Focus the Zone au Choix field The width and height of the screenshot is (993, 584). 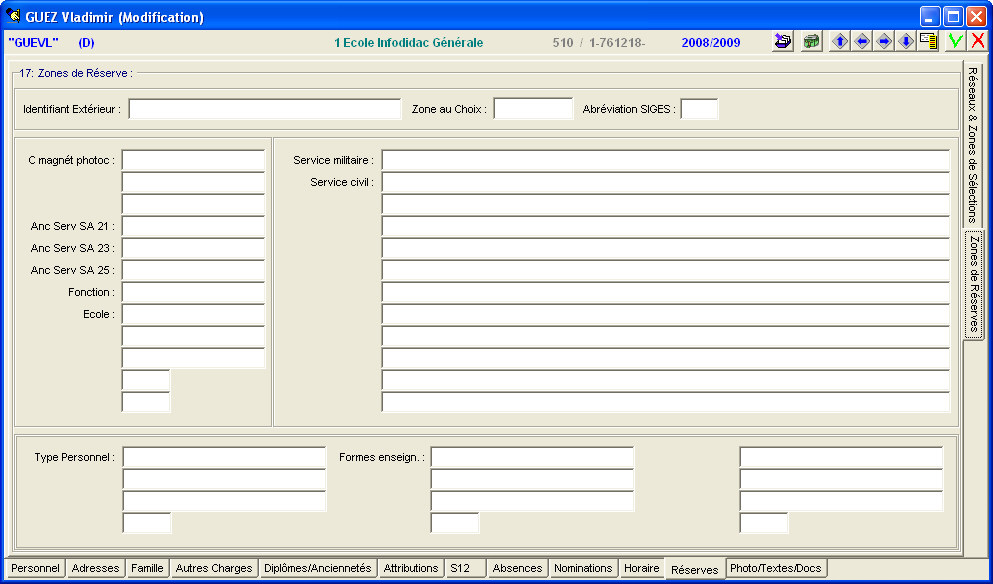coord(533,109)
